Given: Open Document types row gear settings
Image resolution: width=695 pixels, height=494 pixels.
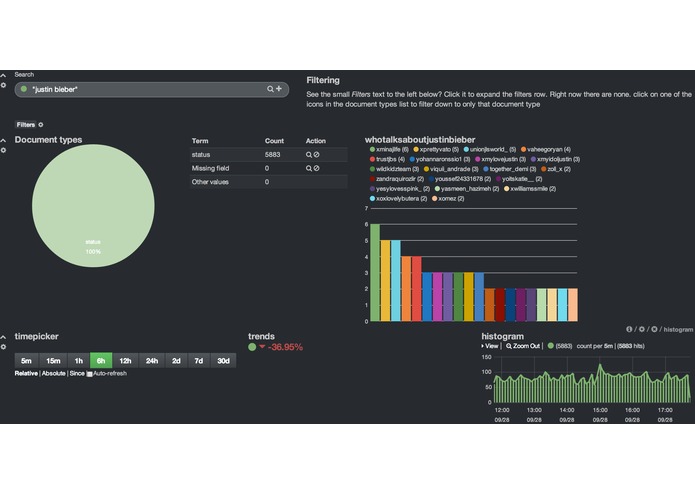Looking at the screenshot, I should [3, 150].
